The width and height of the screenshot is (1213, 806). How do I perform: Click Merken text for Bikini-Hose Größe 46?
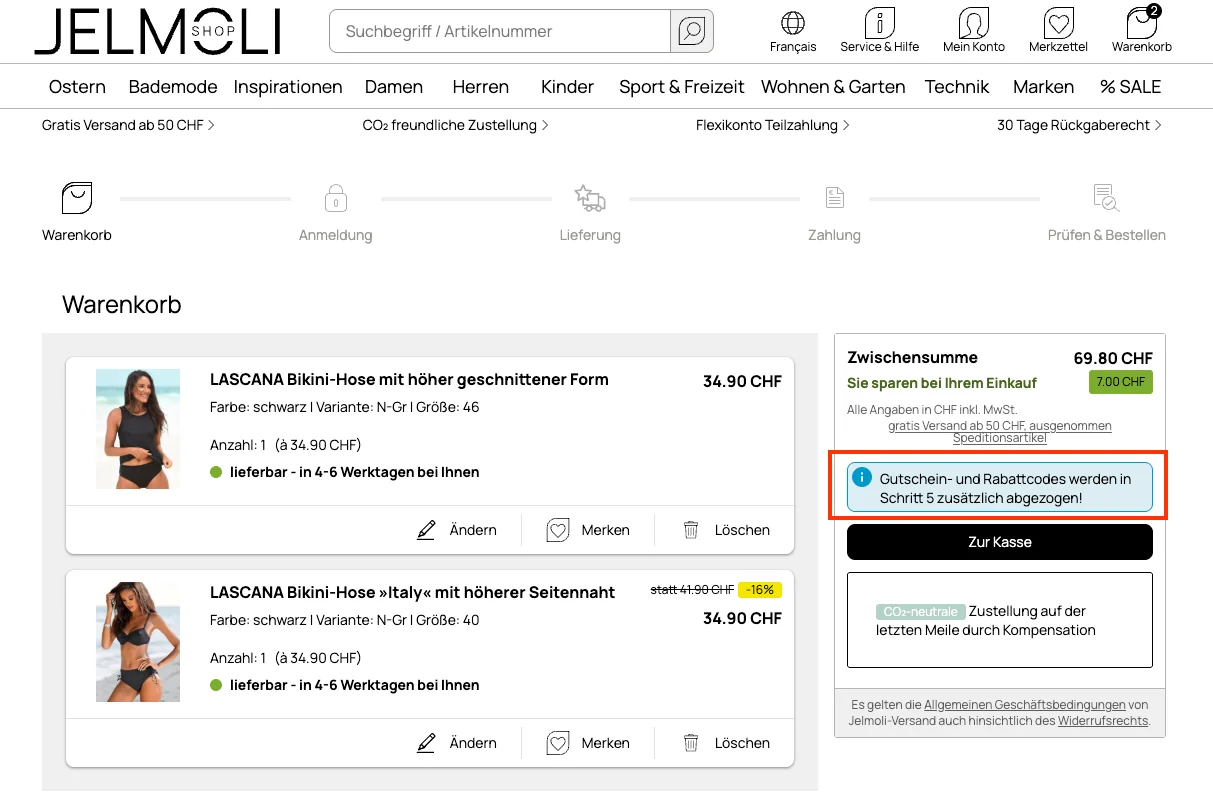pyautogui.click(x=606, y=530)
